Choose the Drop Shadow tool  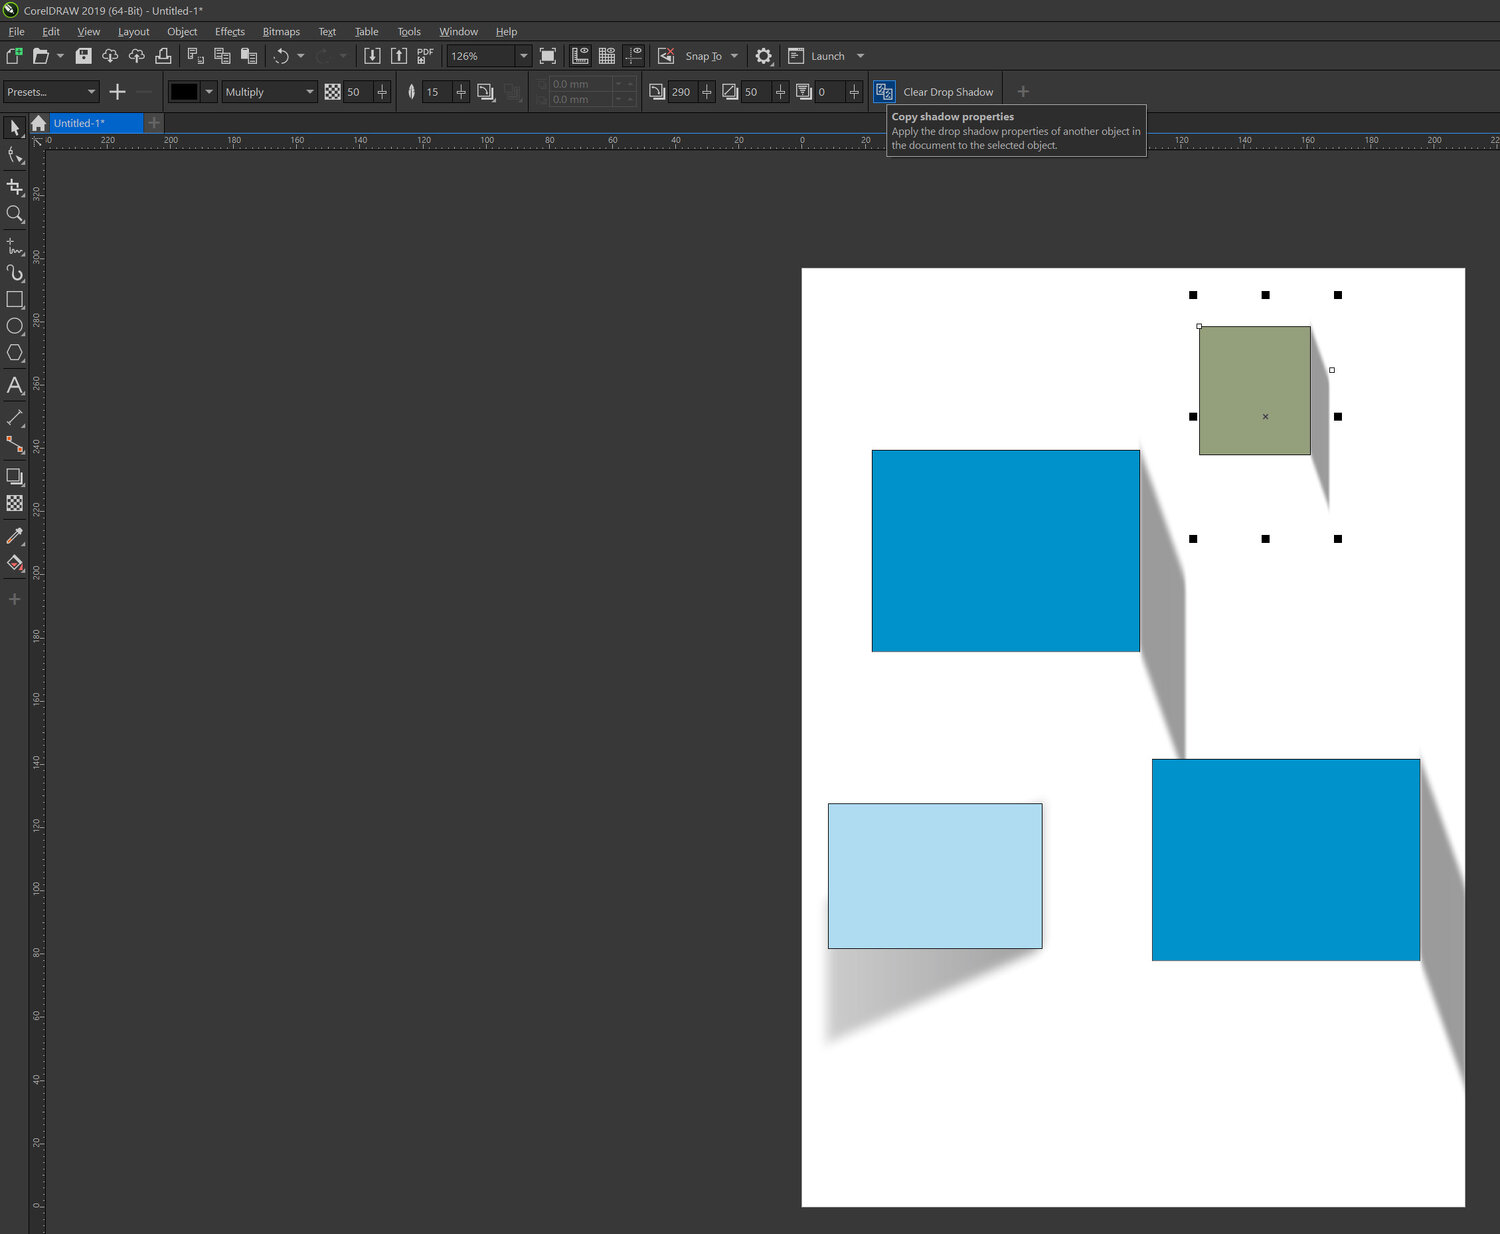tap(14, 477)
